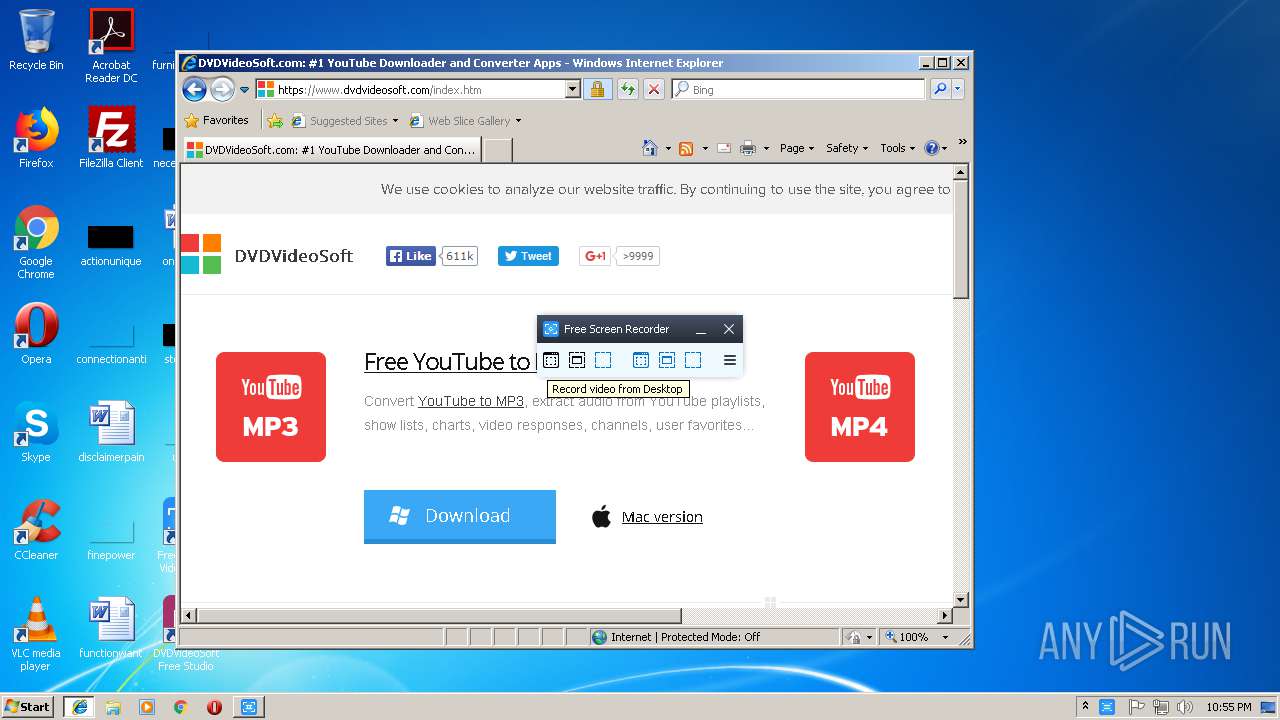Open Suggested Sites in the favorites bar
The image size is (1280, 720).
pos(345,121)
